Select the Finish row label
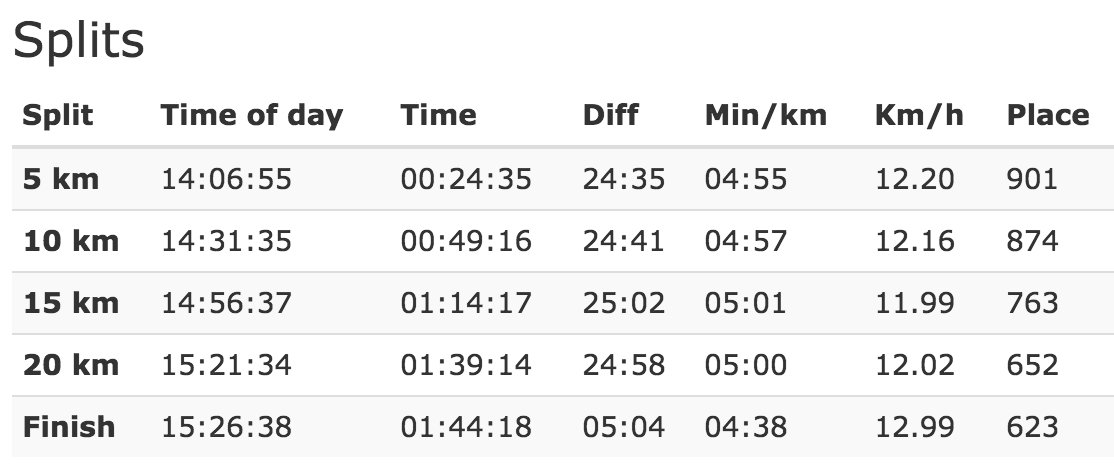Image resolution: width=1114 pixels, height=470 pixels. point(69,427)
